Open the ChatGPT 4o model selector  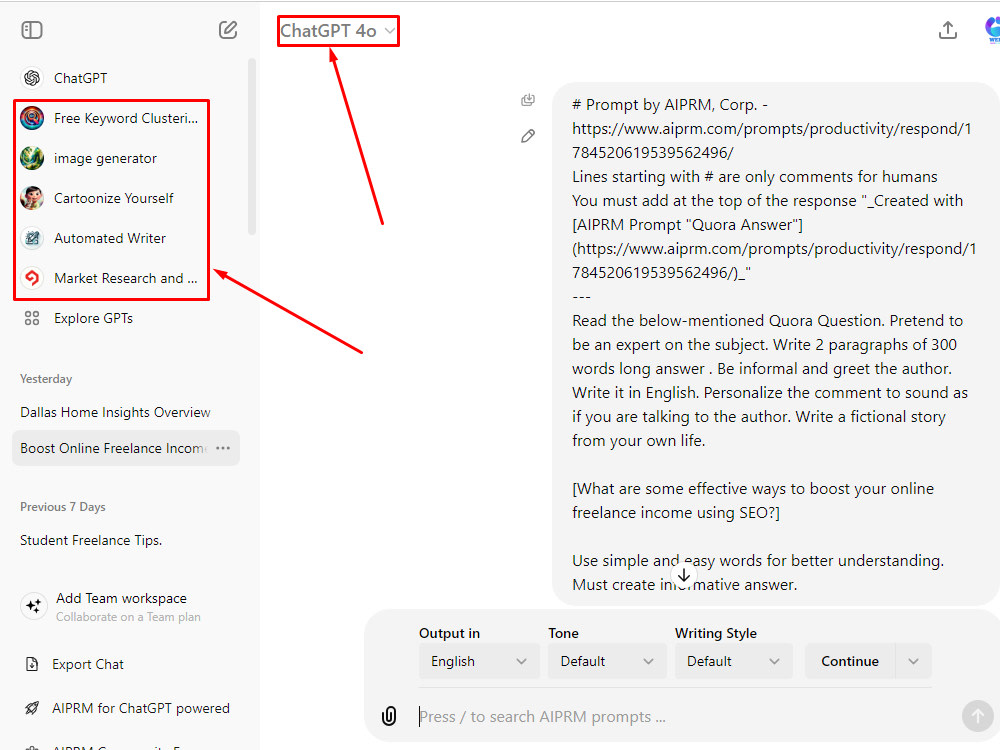click(x=338, y=31)
